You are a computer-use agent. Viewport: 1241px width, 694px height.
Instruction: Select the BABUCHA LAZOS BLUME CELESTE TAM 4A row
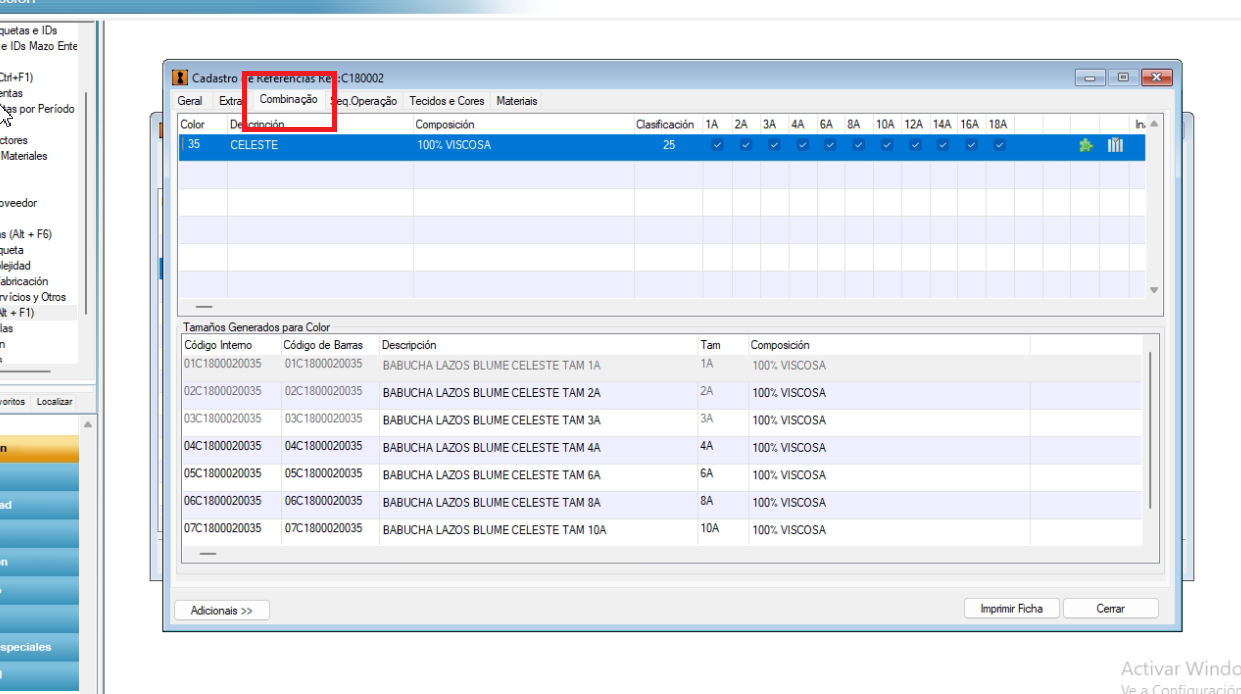661,448
